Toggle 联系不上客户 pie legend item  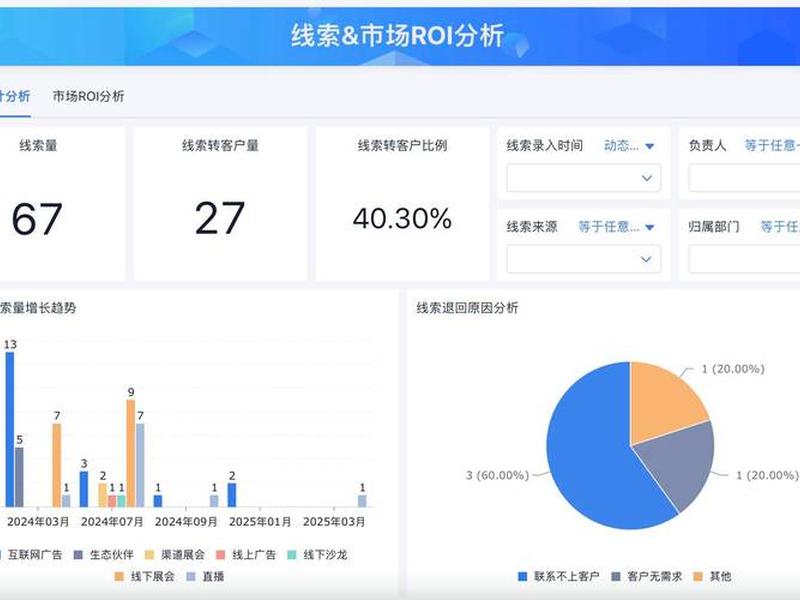pyautogui.click(x=559, y=577)
